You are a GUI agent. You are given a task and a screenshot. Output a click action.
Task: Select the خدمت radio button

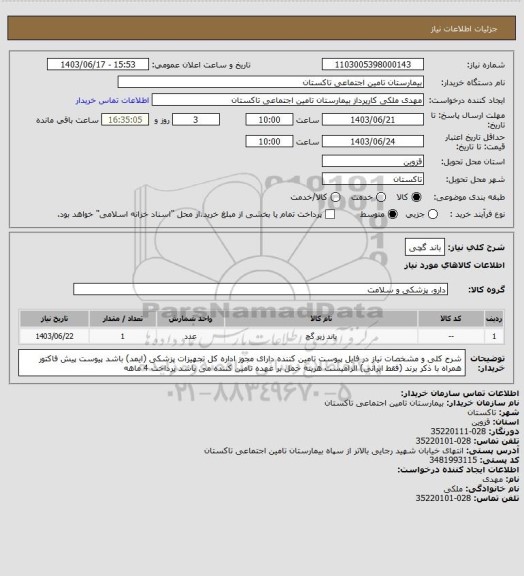click(x=381, y=197)
